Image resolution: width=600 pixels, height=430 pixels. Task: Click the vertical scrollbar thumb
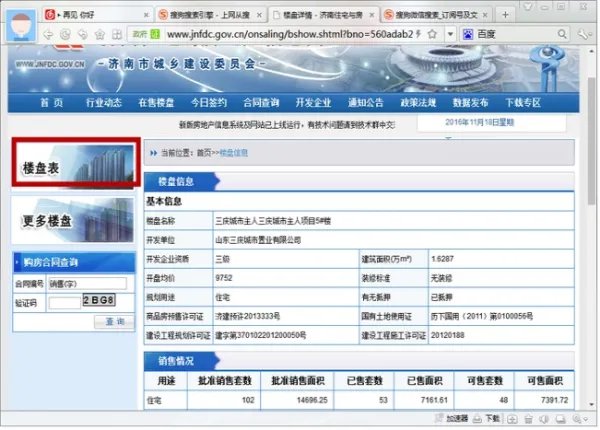click(592, 141)
